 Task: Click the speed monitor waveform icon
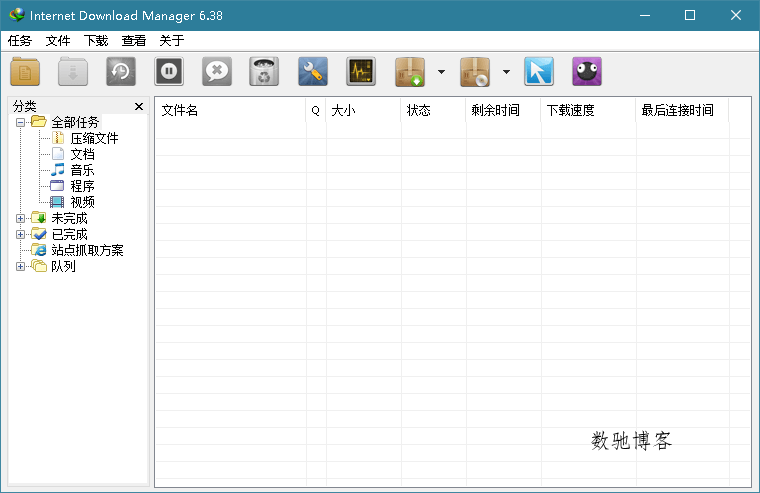pyautogui.click(x=361, y=72)
